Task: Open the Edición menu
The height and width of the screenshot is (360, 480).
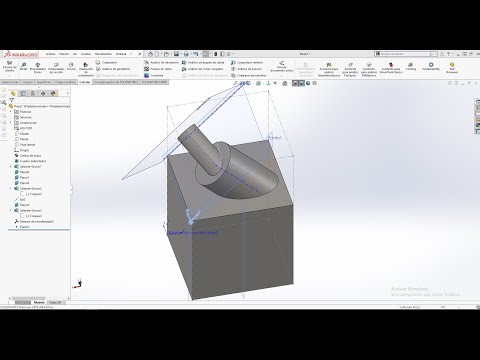Action: pos(64,54)
